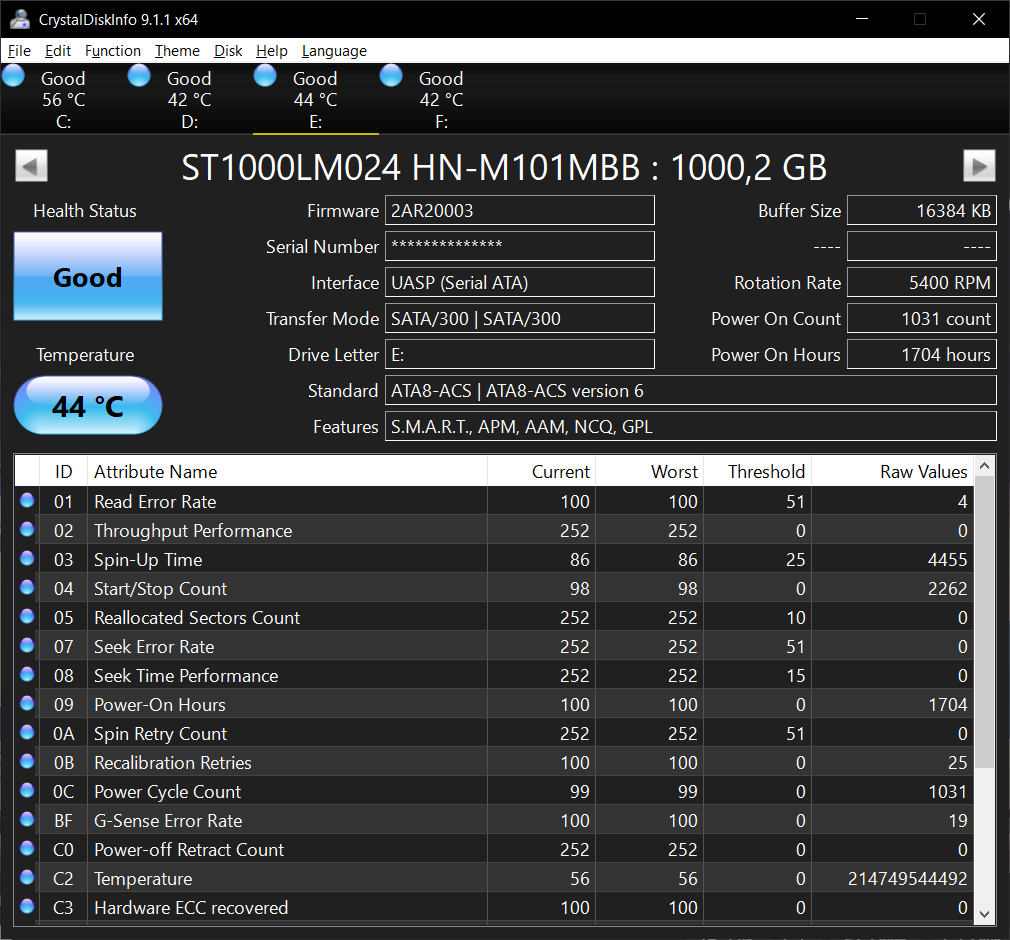Select the E: drive status orb
1010x940 pixels.
[265, 76]
